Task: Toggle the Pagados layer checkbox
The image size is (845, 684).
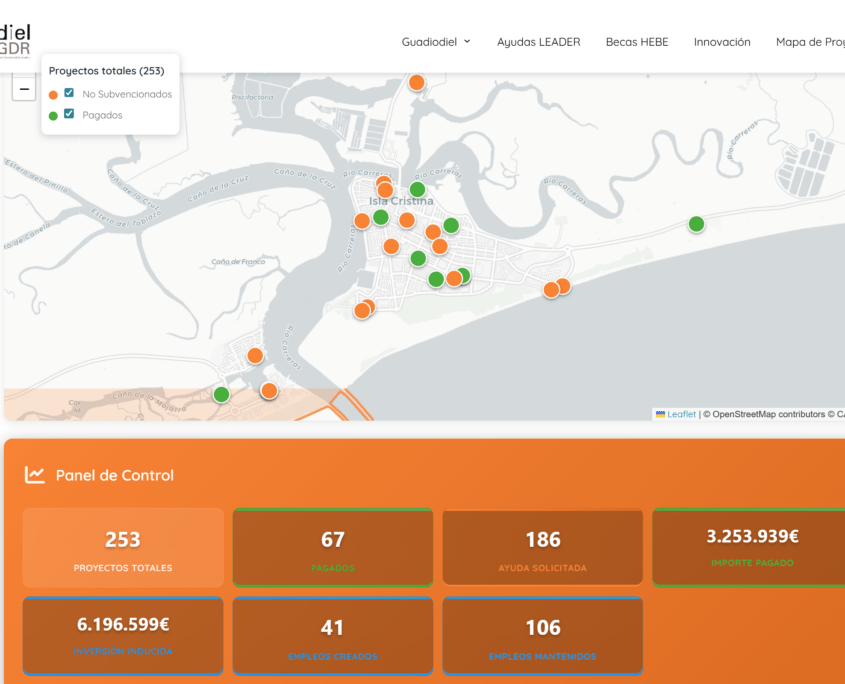Action: click(x=69, y=114)
